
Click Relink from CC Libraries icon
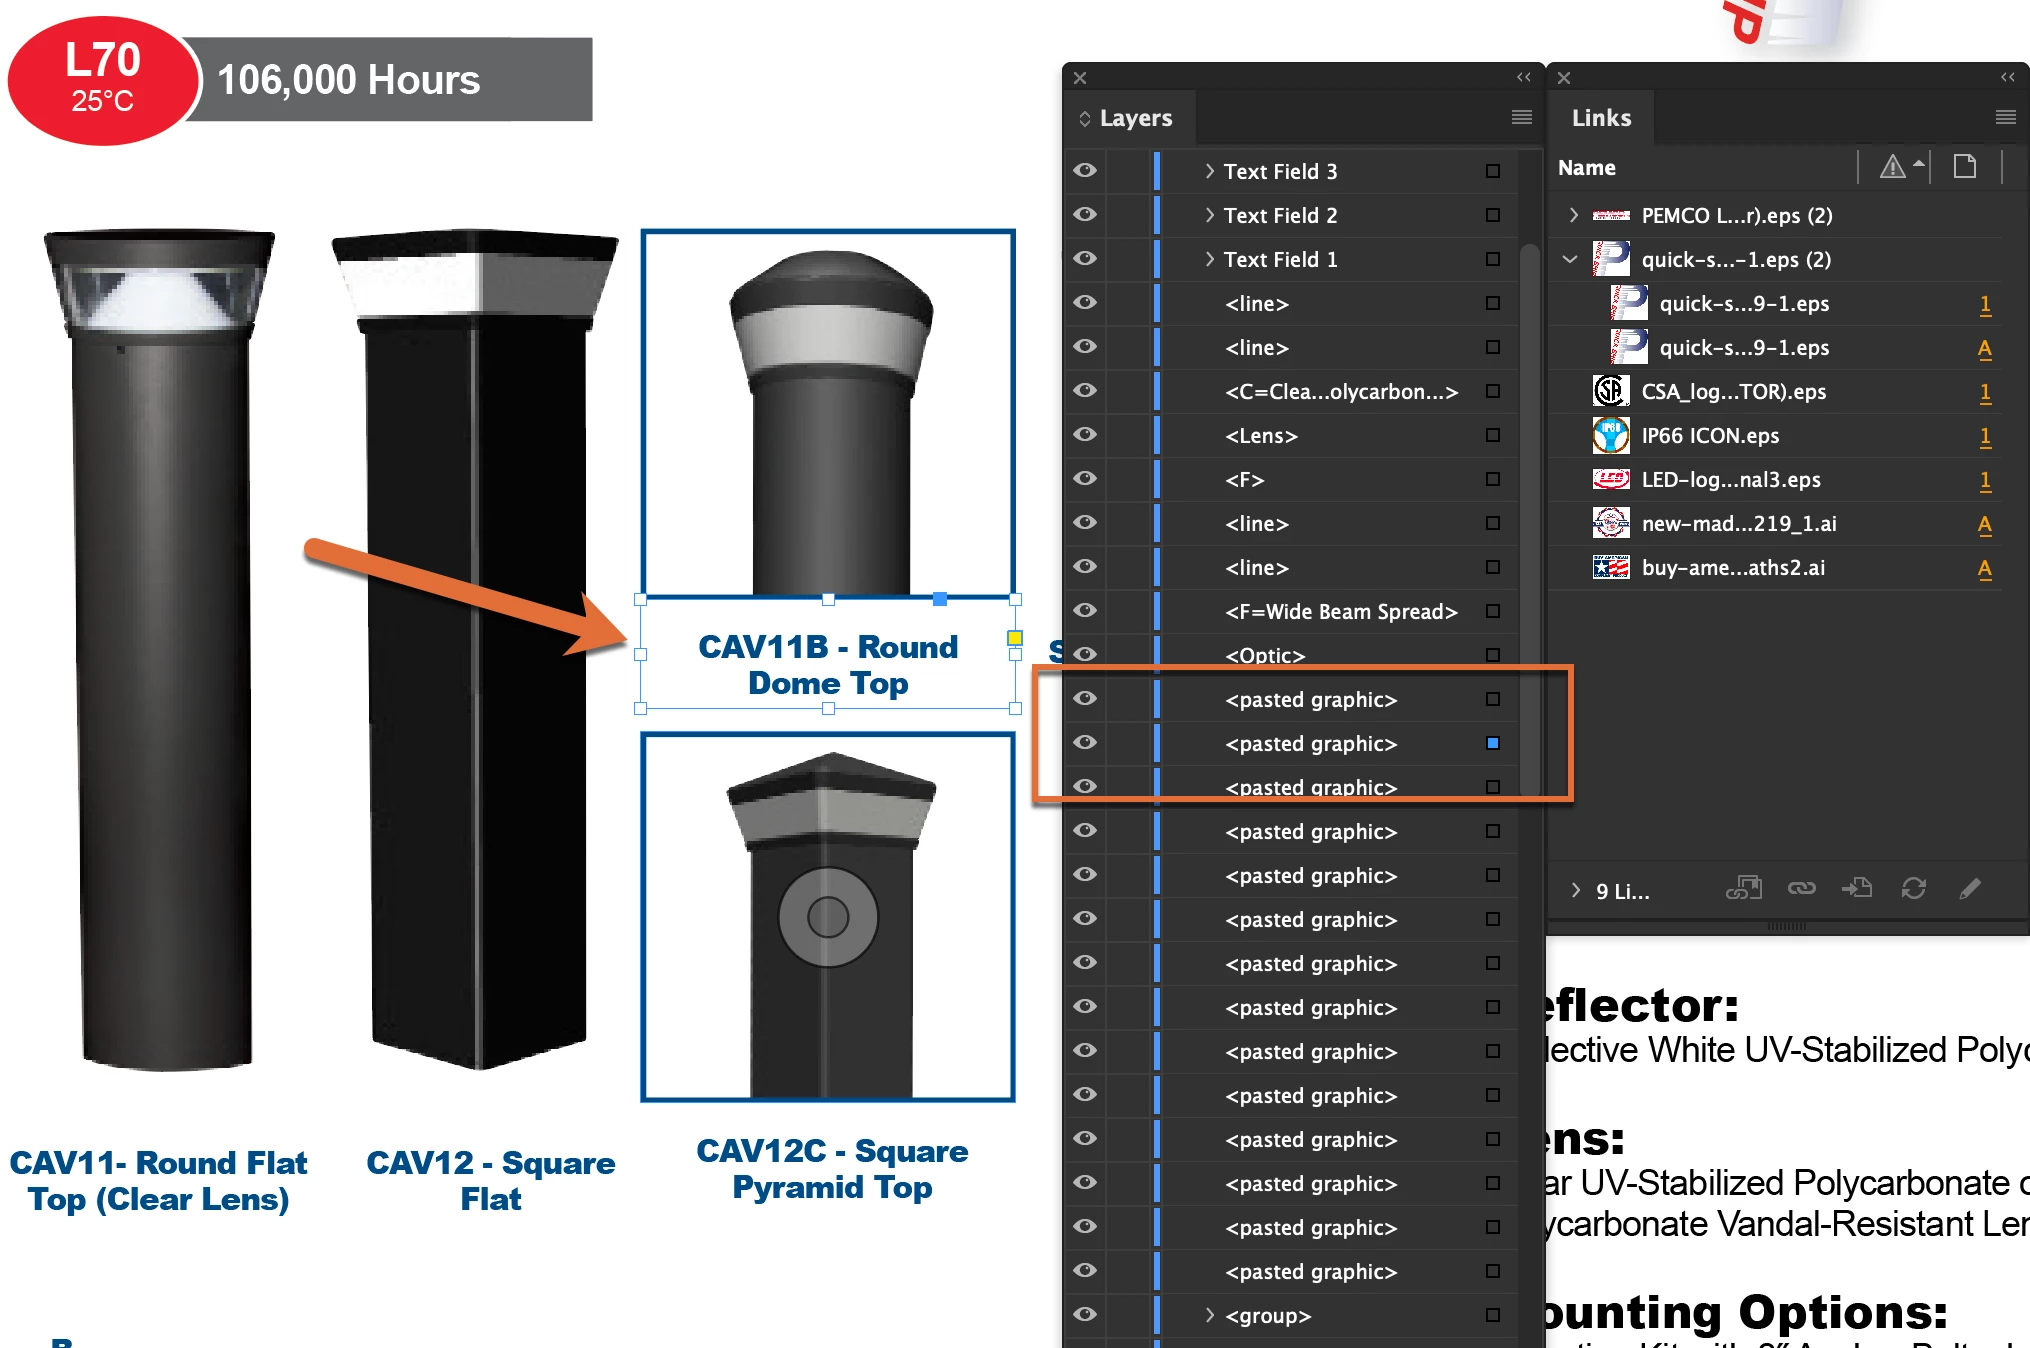[x=1743, y=888]
